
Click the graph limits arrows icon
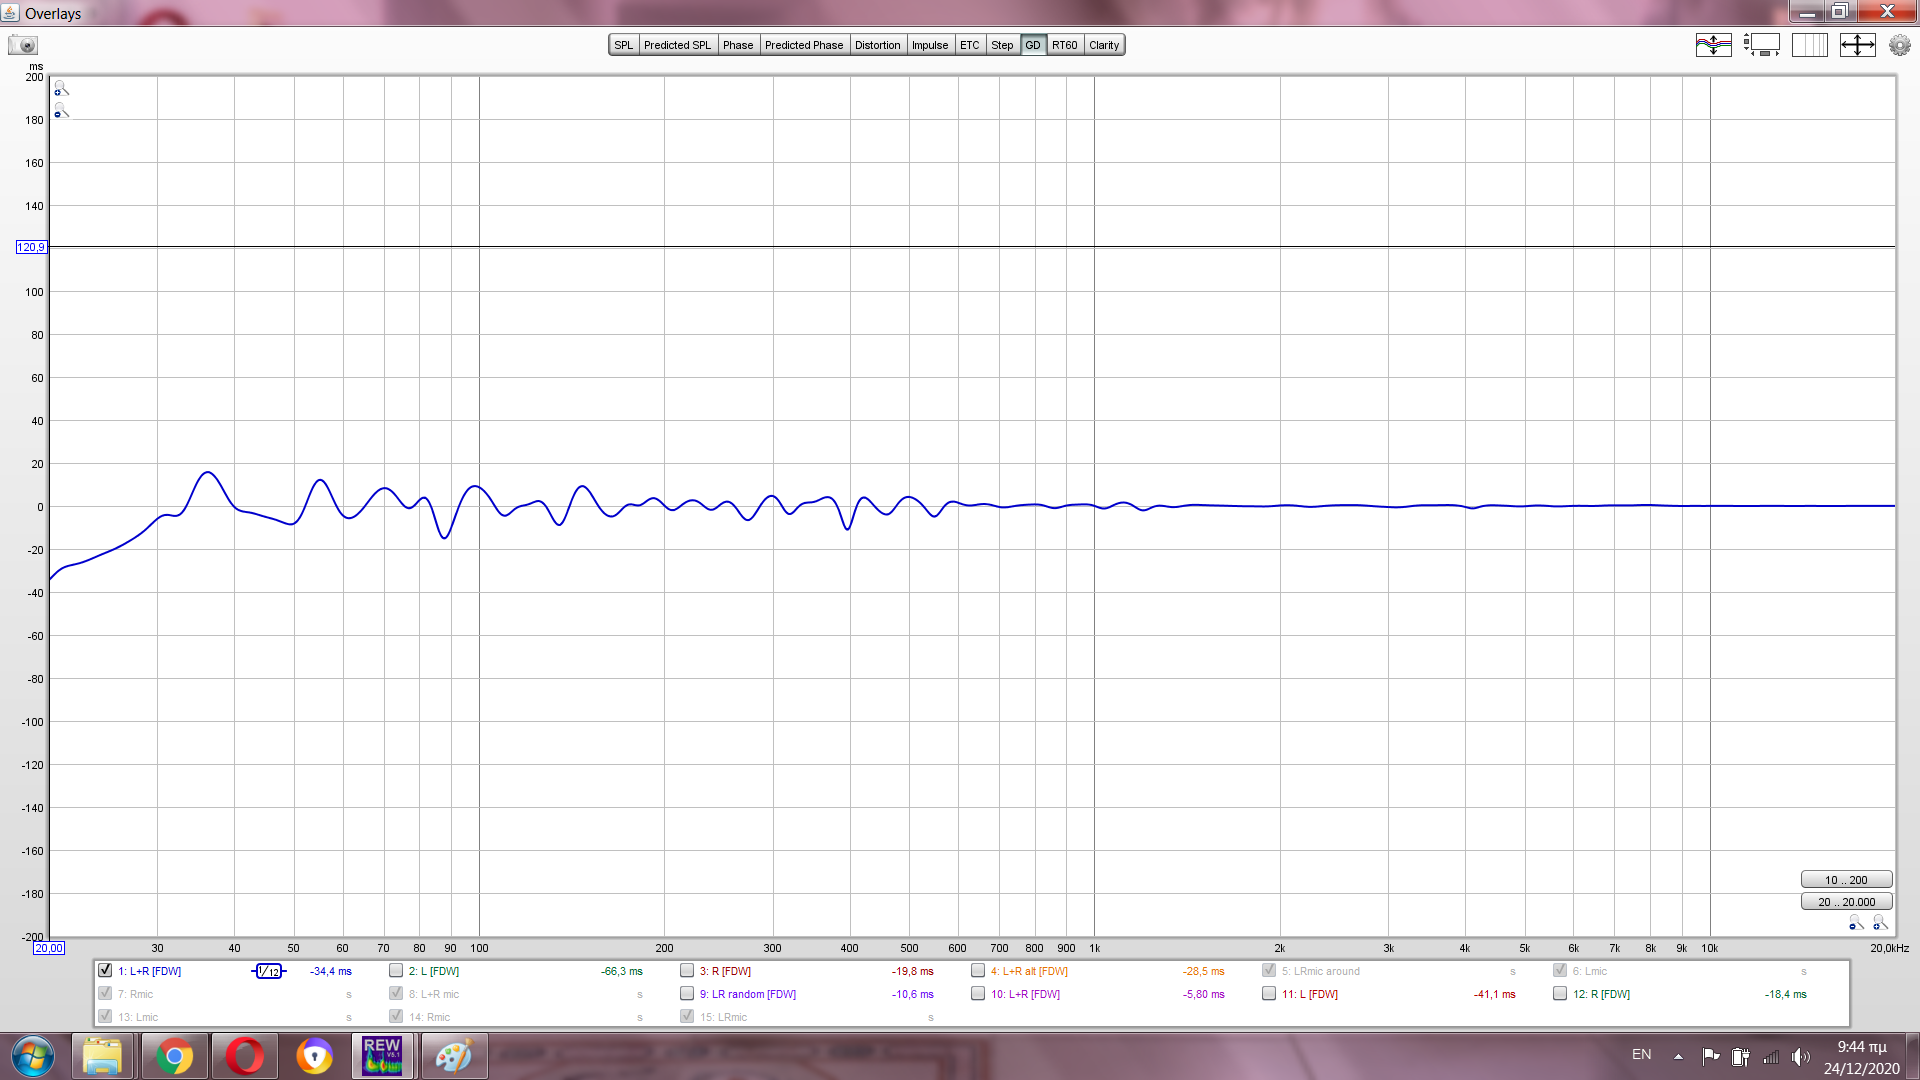tap(1857, 45)
